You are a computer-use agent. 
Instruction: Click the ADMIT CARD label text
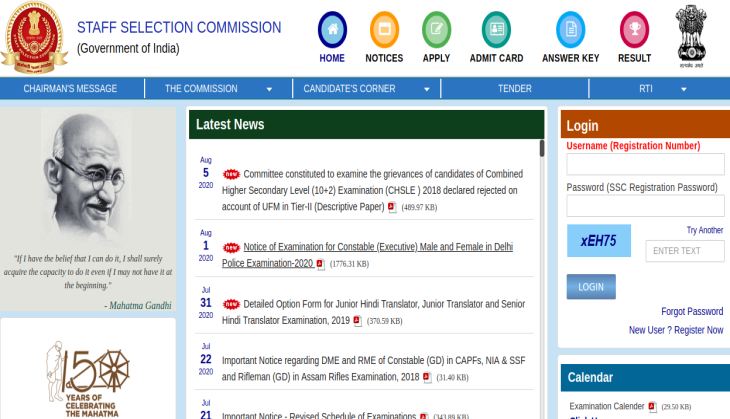pyautogui.click(x=496, y=58)
